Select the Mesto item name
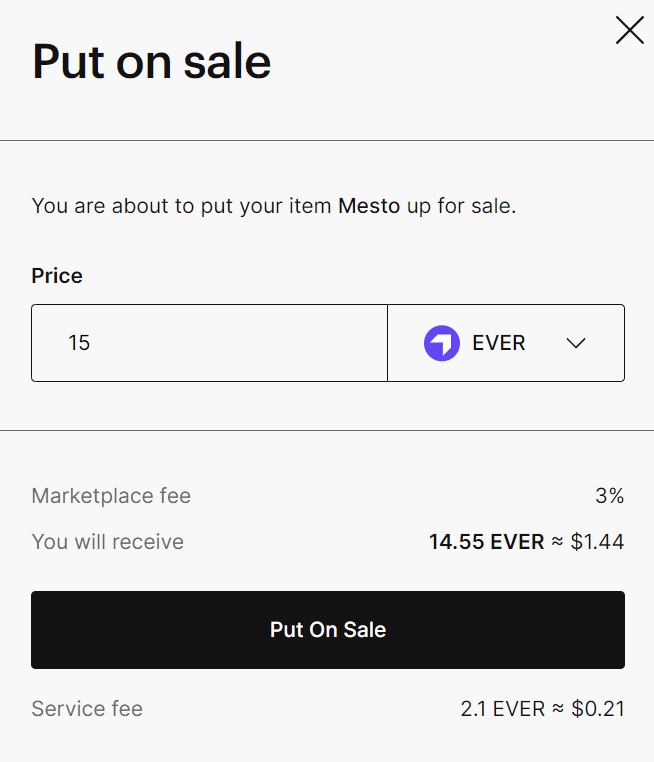Screen dimensions: 654x762 point(369,206)
